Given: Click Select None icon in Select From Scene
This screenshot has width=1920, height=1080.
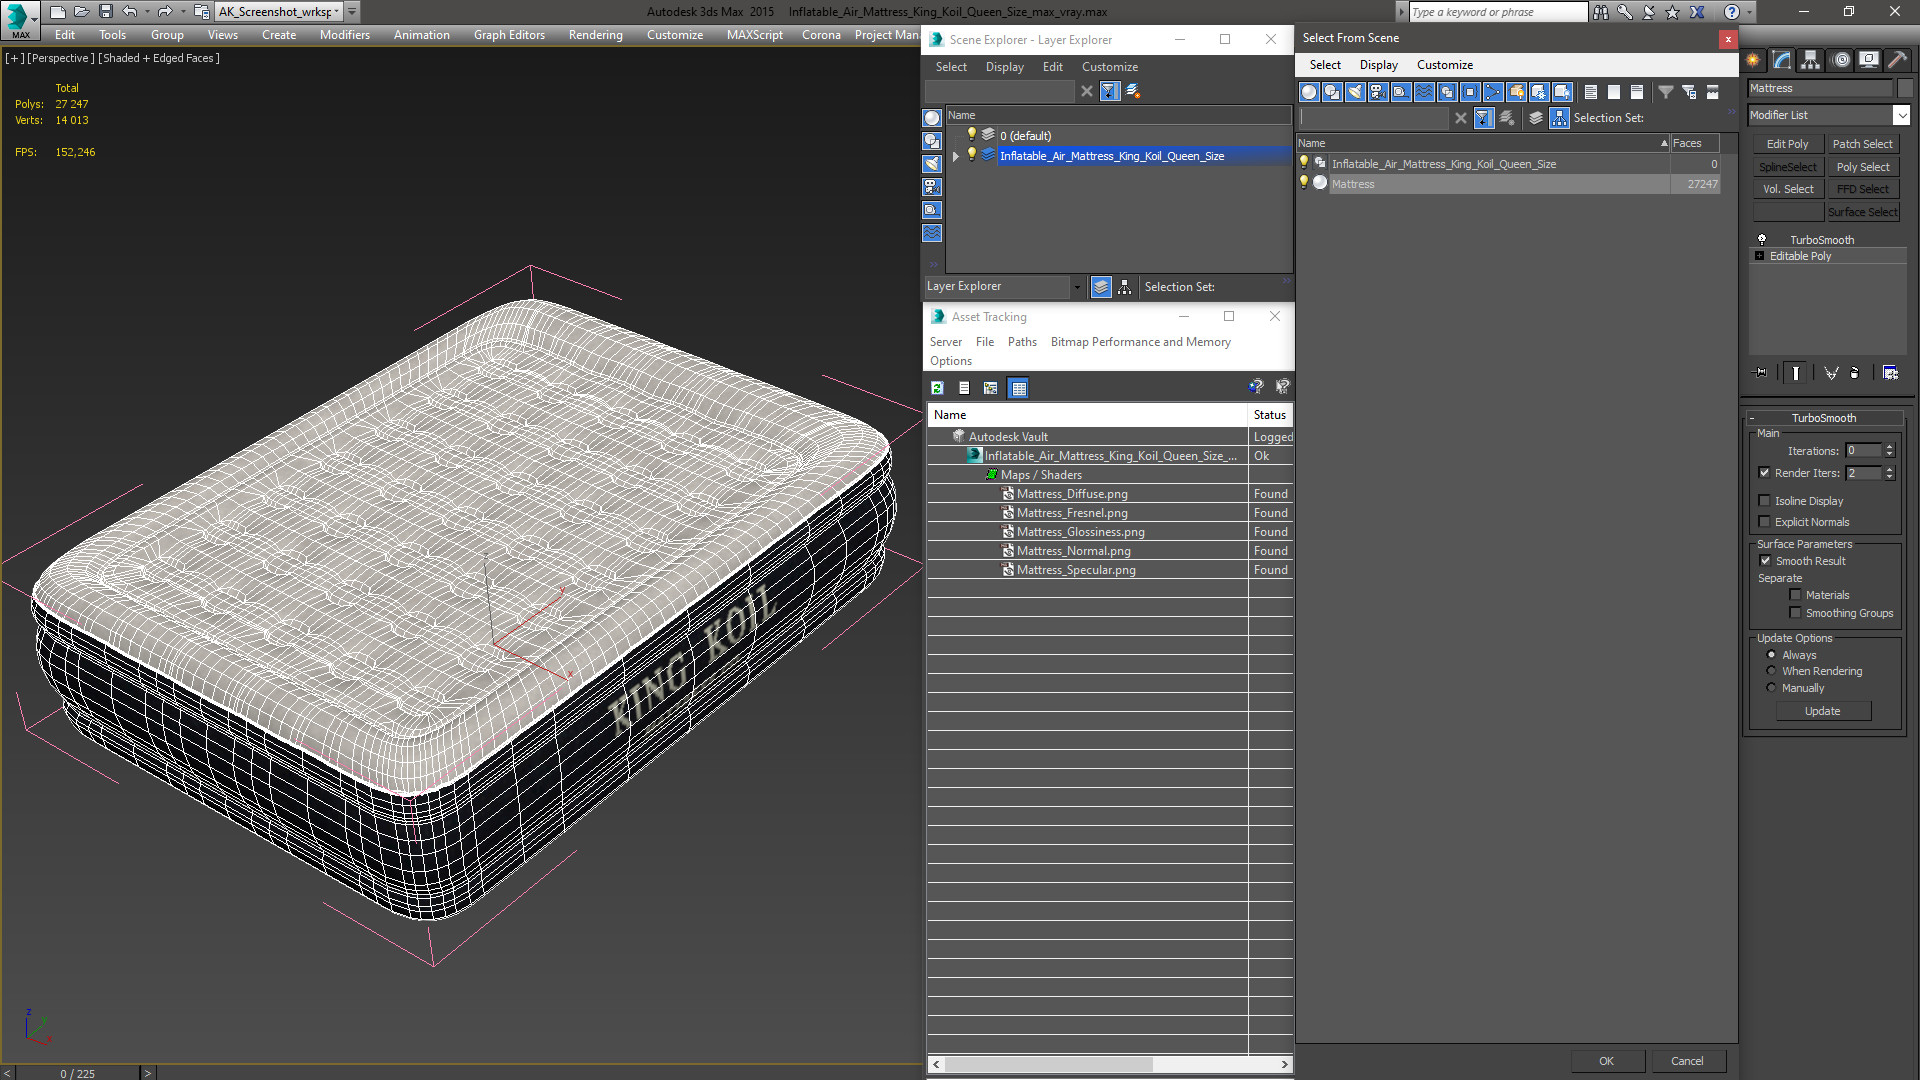Looking at the screenshot, I should (1614, 92).
